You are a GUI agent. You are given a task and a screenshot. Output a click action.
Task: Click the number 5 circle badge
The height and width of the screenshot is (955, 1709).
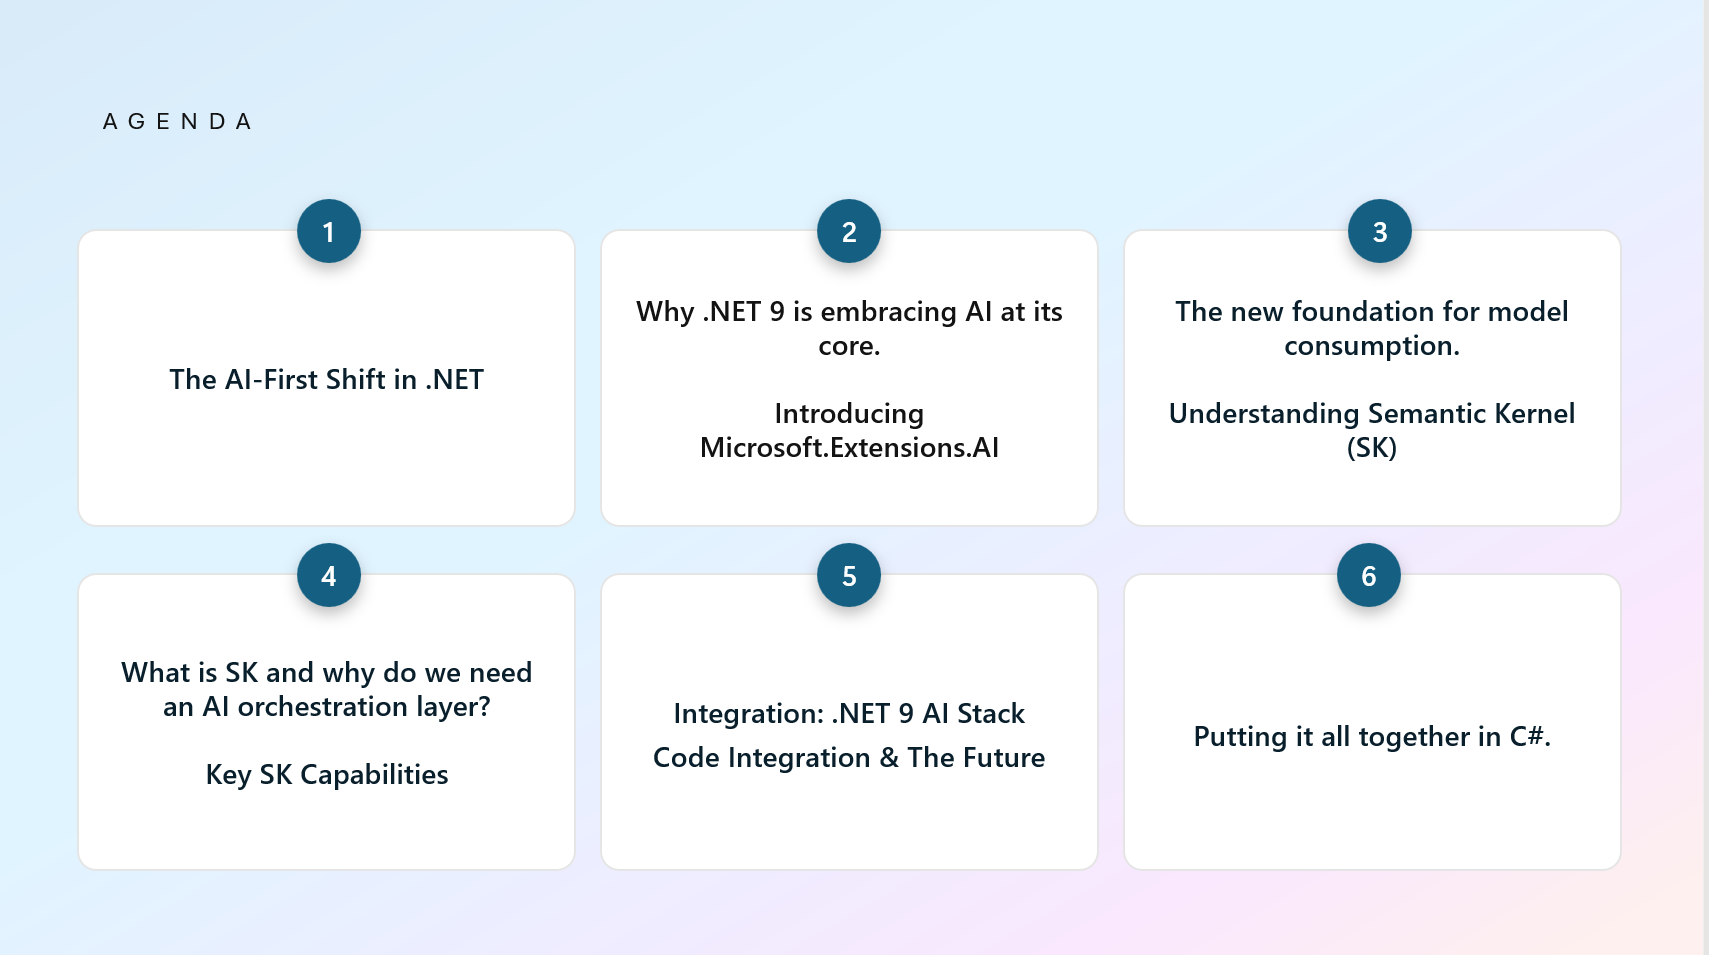(x=848, y=576)
